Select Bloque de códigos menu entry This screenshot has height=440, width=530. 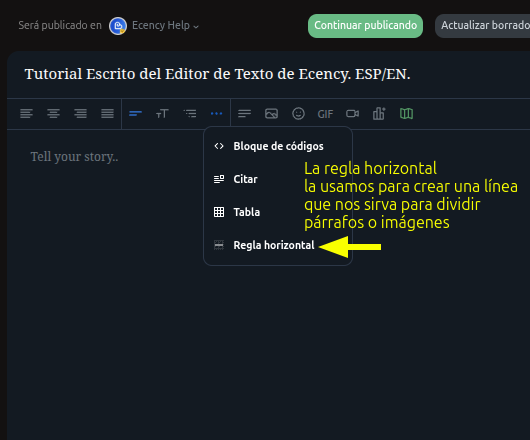(x=278, y=146)
